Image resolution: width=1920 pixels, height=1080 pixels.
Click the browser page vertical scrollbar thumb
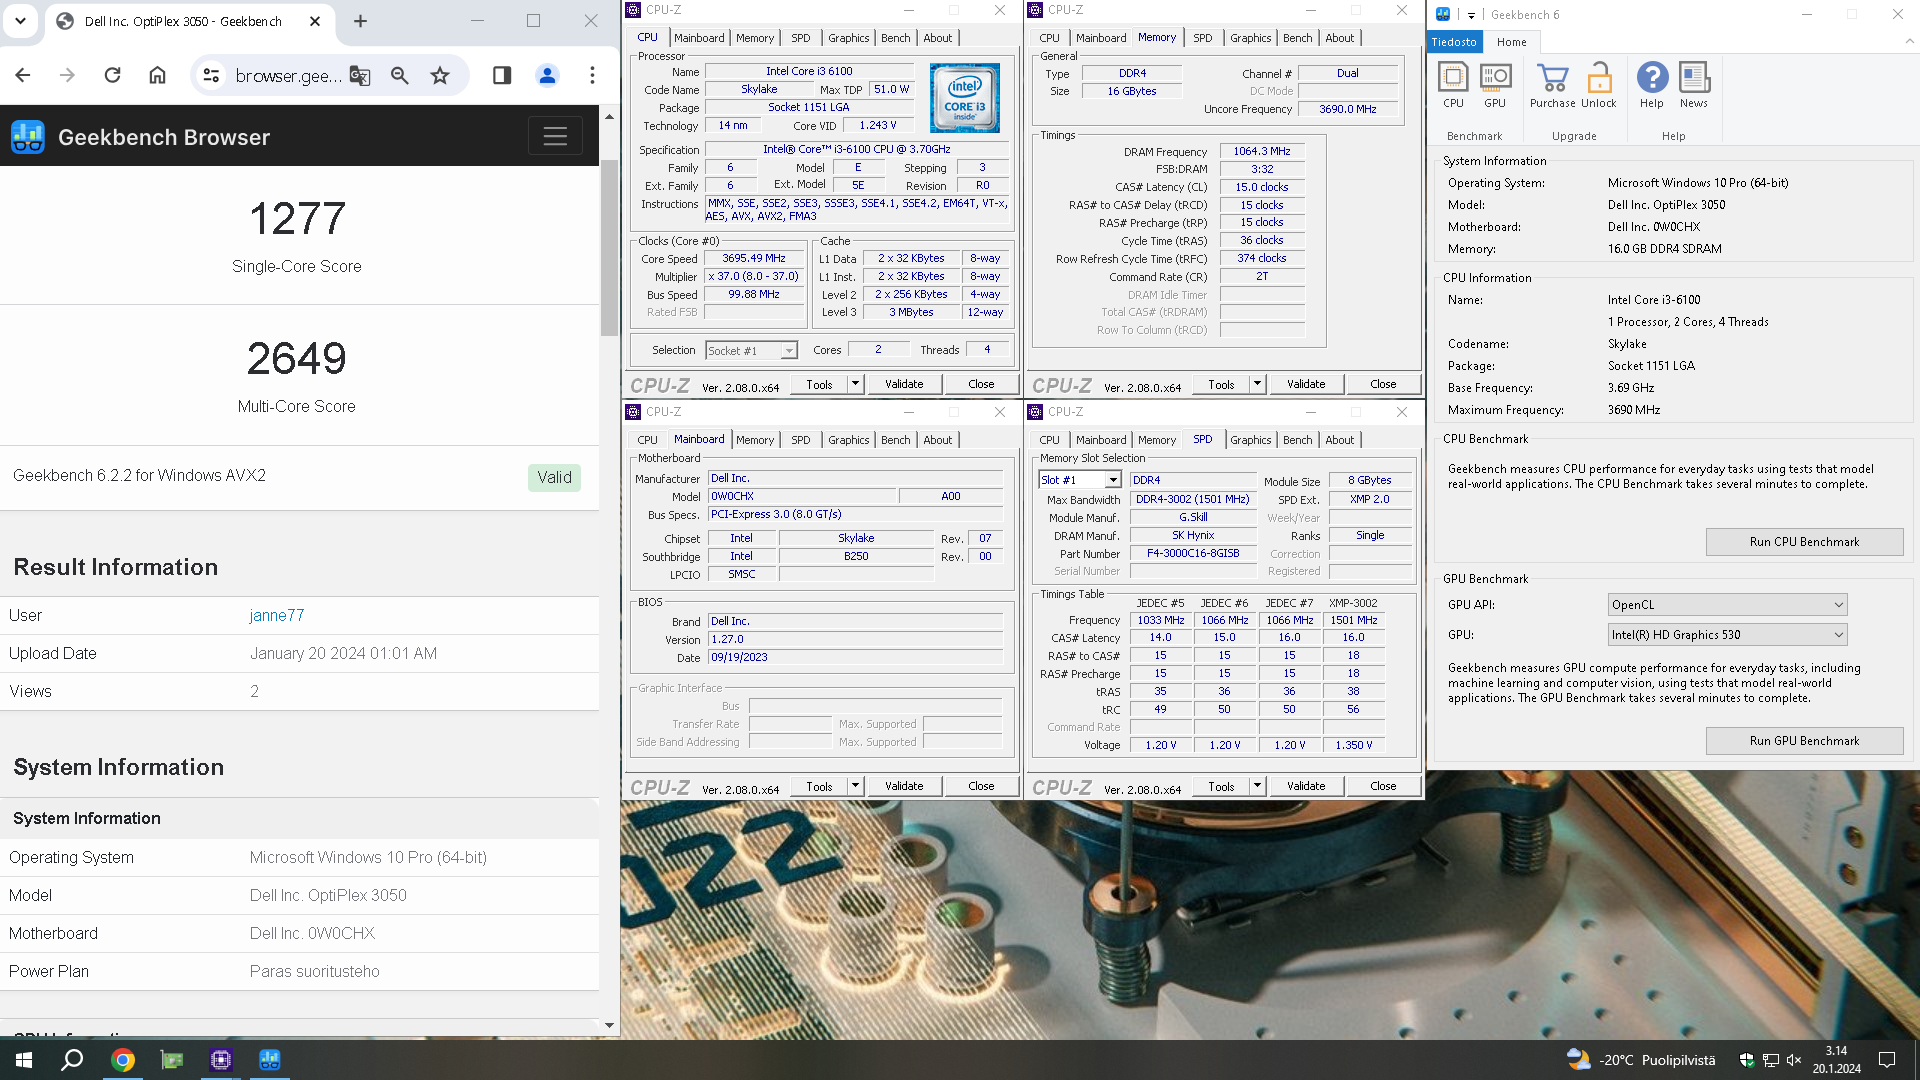(x=609, y=247)
